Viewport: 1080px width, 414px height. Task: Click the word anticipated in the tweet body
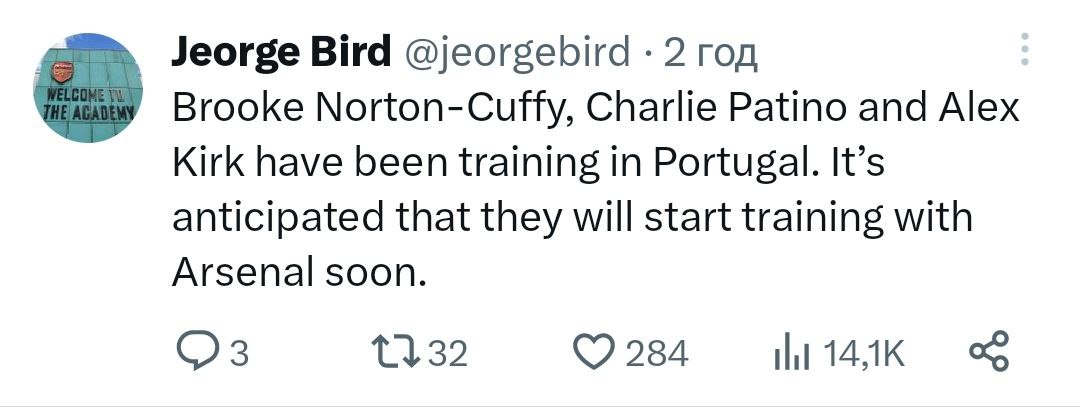point(293,217)
